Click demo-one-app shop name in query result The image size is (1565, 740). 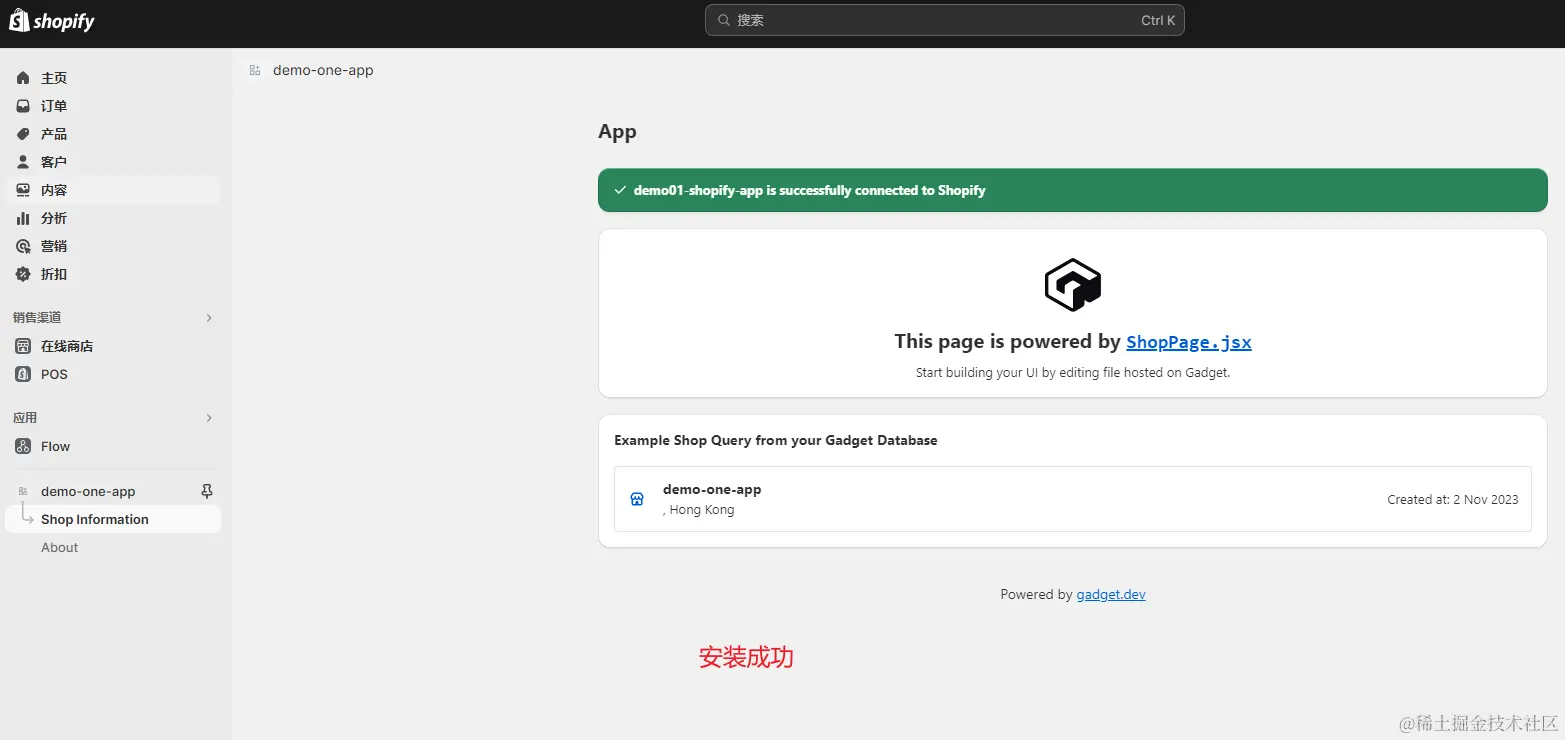pyautogui.click(x=712, y=489)
